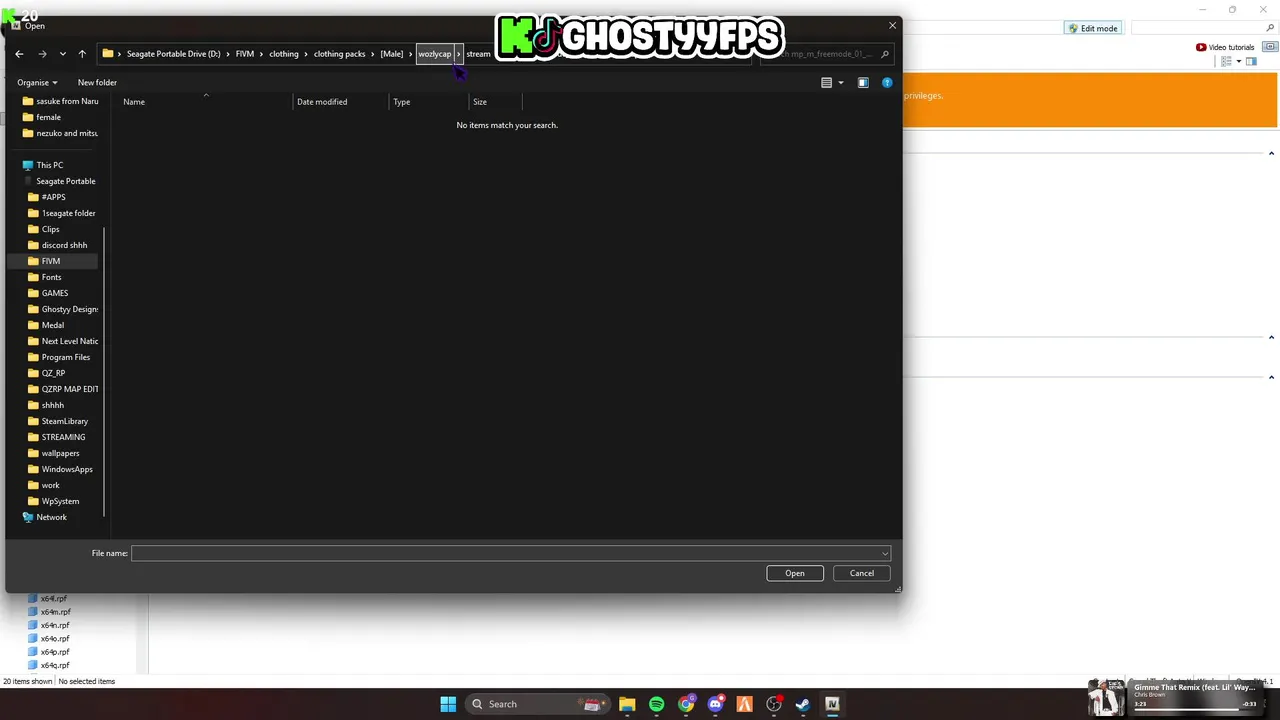
Task: Select Seagate Portable Drive (D:) in the path
Action: 173,54
